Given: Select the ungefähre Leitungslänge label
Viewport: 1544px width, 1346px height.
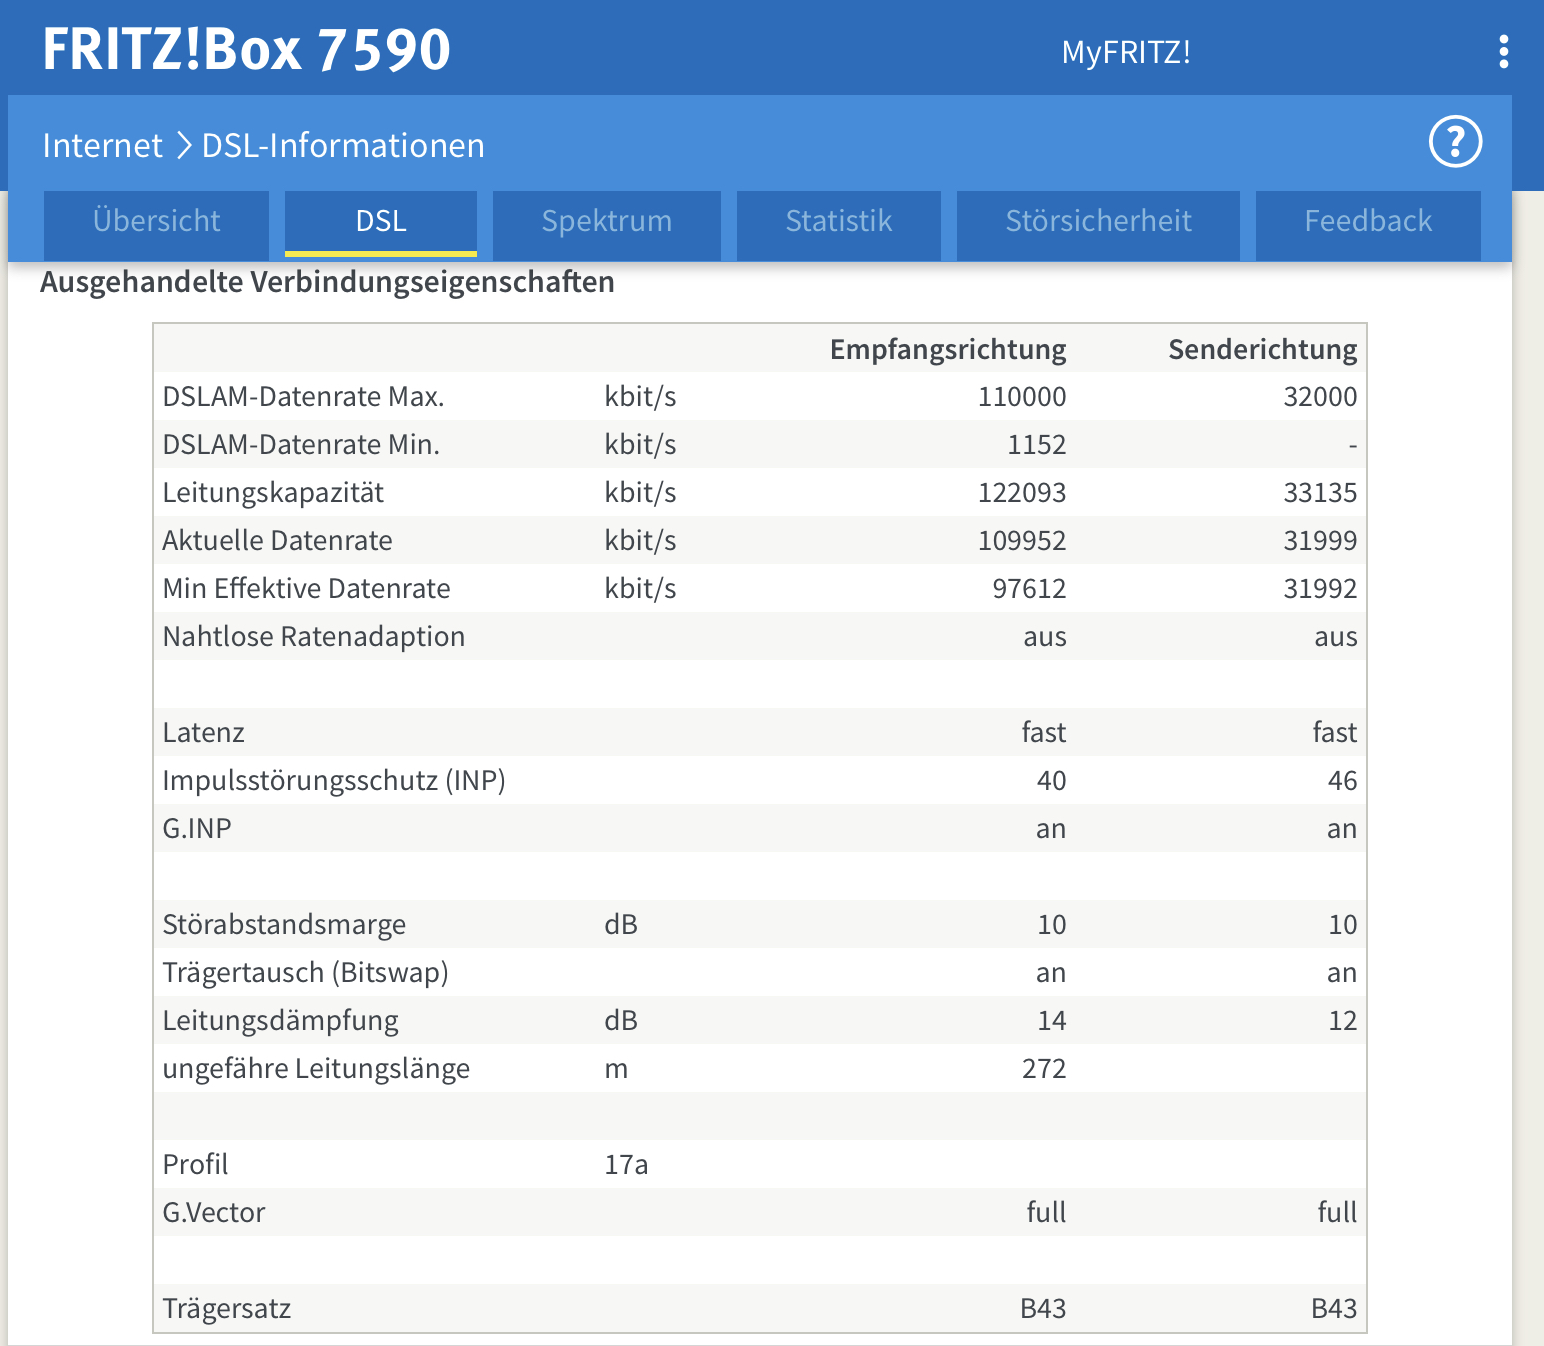Looking at the screenshot, I should (316, 1069).
